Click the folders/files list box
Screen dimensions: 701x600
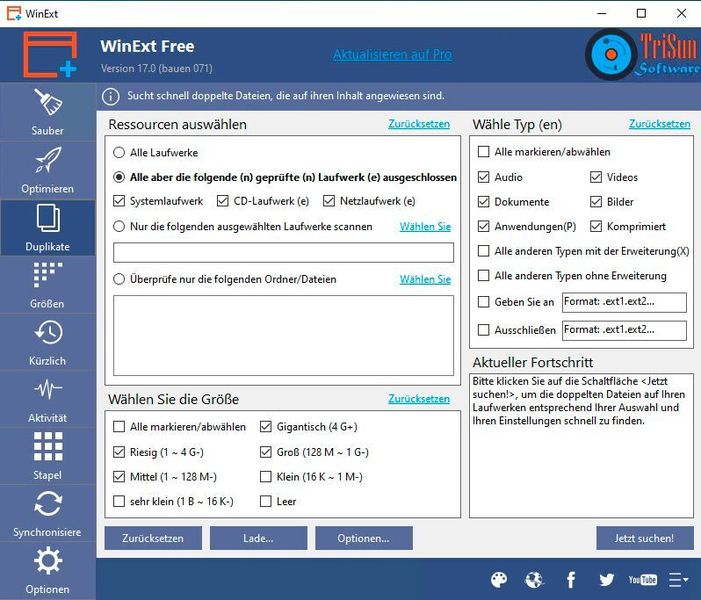click(x=283, y=335)
